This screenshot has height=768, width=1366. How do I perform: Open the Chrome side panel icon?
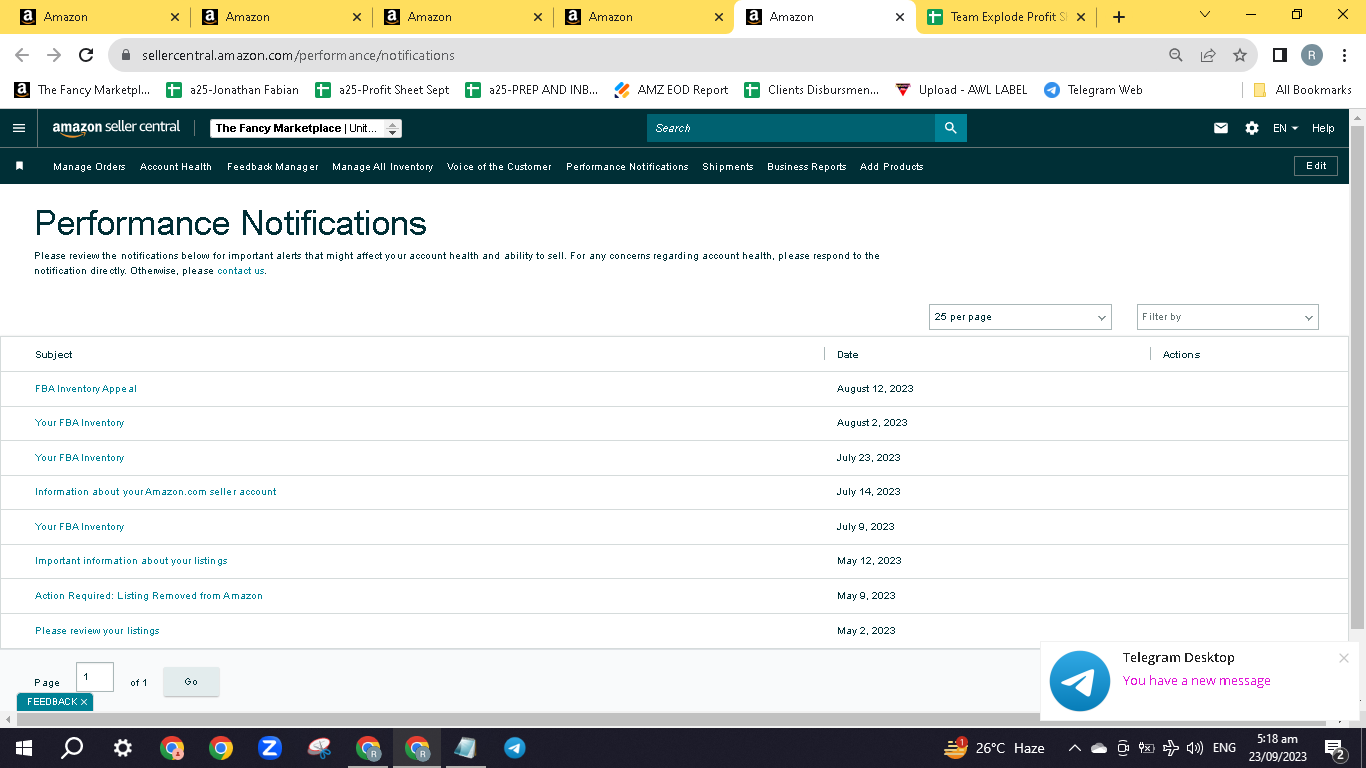1279,55
